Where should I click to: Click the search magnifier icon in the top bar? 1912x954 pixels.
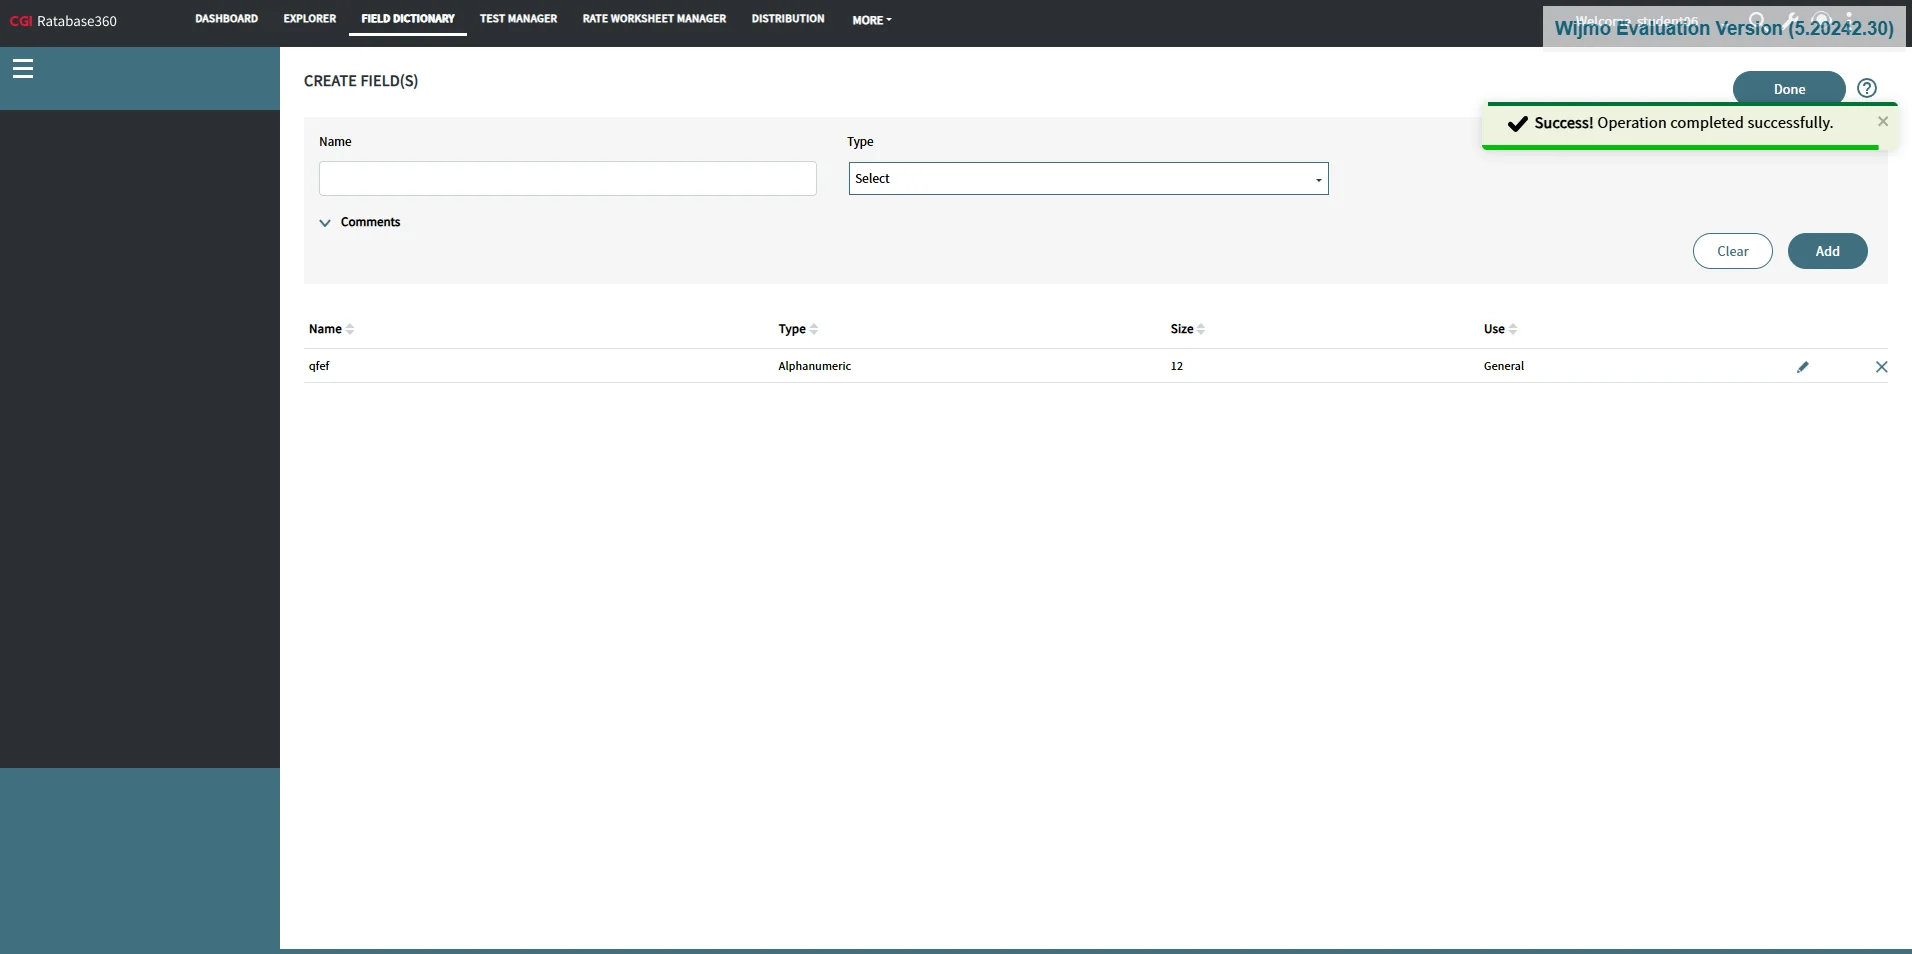[1757, 20]
